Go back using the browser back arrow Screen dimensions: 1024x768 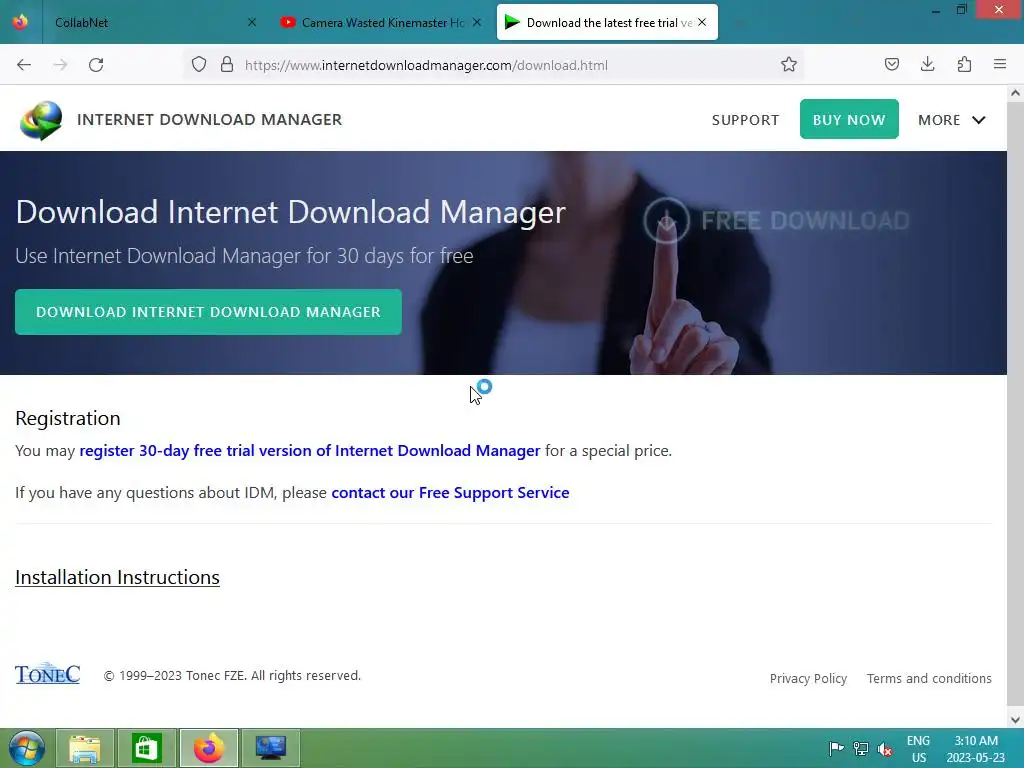pyautogui.click(x=24, y=65)
